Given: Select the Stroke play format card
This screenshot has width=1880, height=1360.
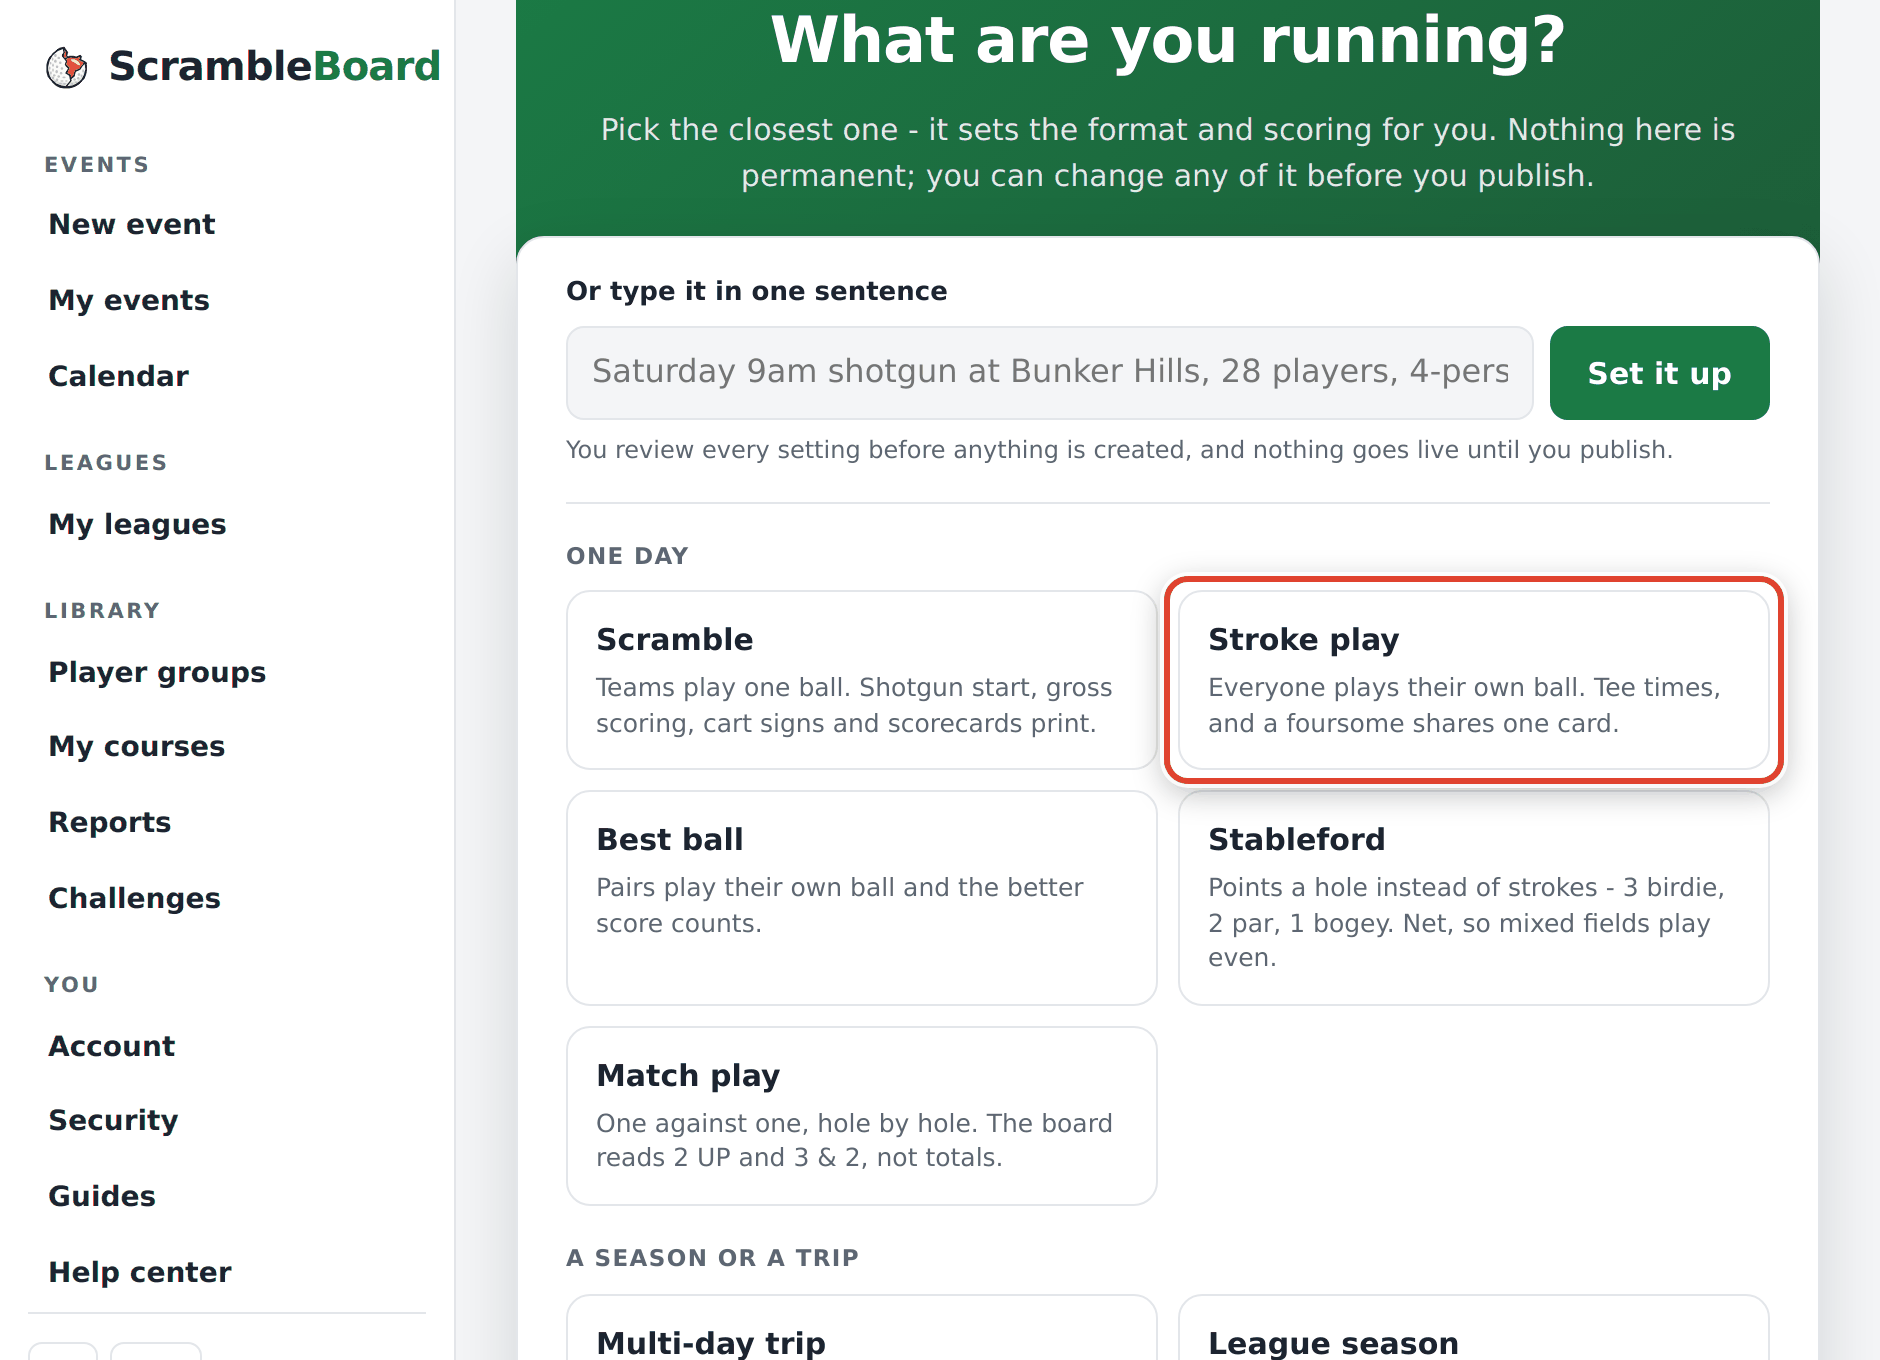Looking at the screenshot, I should tap(1474, 680).
